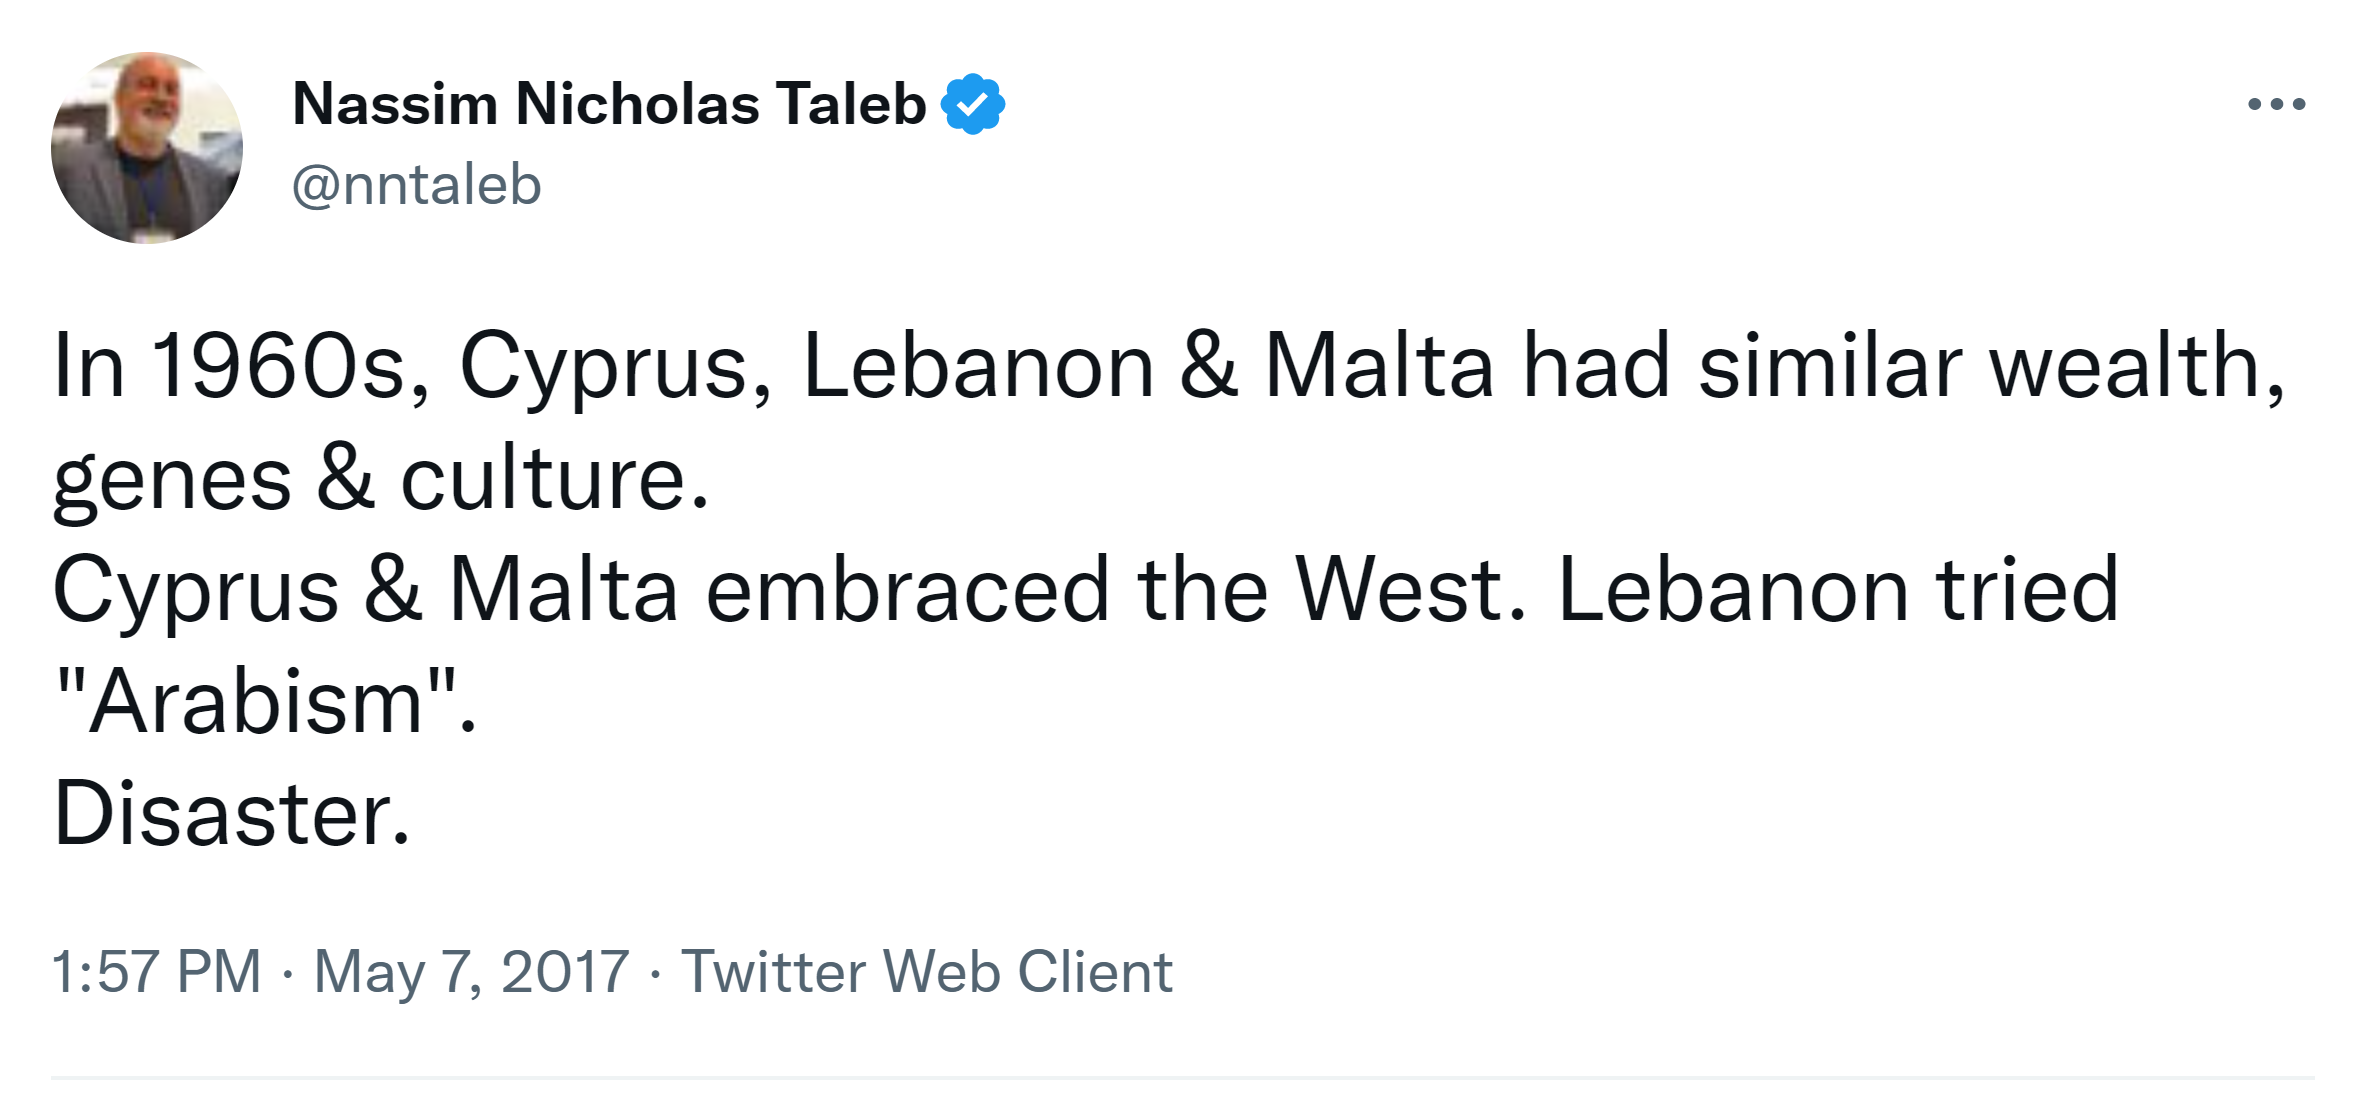Click the May 7, 2017 date

(471, 971)
